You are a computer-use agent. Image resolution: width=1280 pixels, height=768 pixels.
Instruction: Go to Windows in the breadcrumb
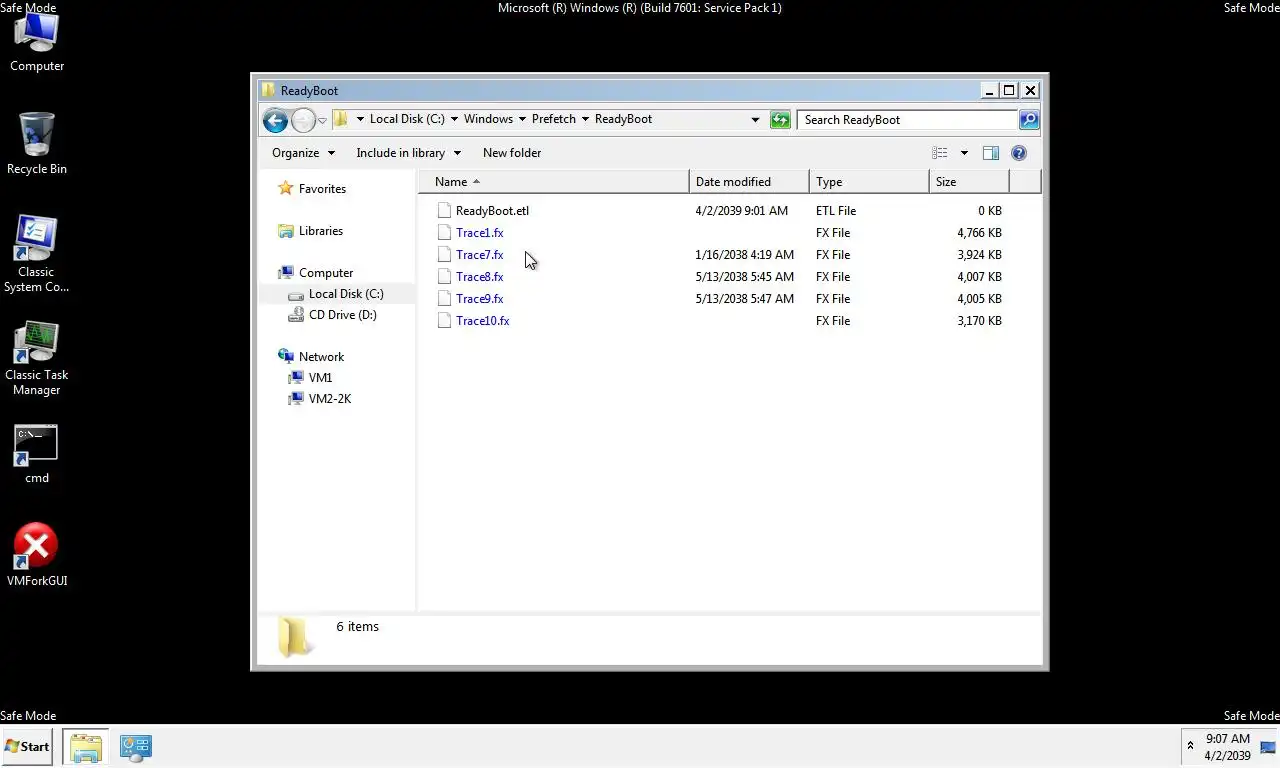coord(488,119)
